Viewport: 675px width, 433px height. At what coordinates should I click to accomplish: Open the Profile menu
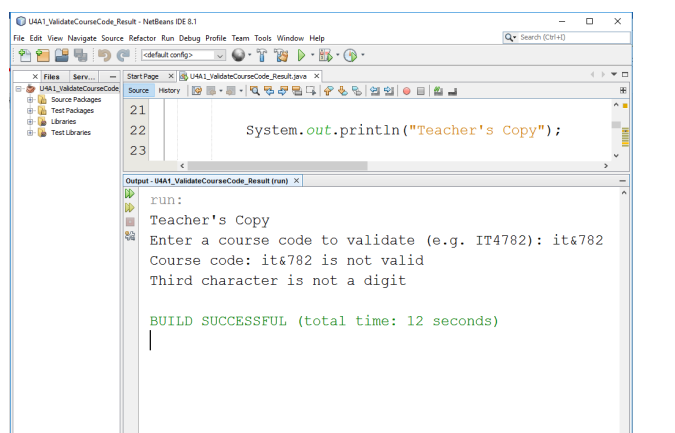pyautogui.click(x=216, y=38)
